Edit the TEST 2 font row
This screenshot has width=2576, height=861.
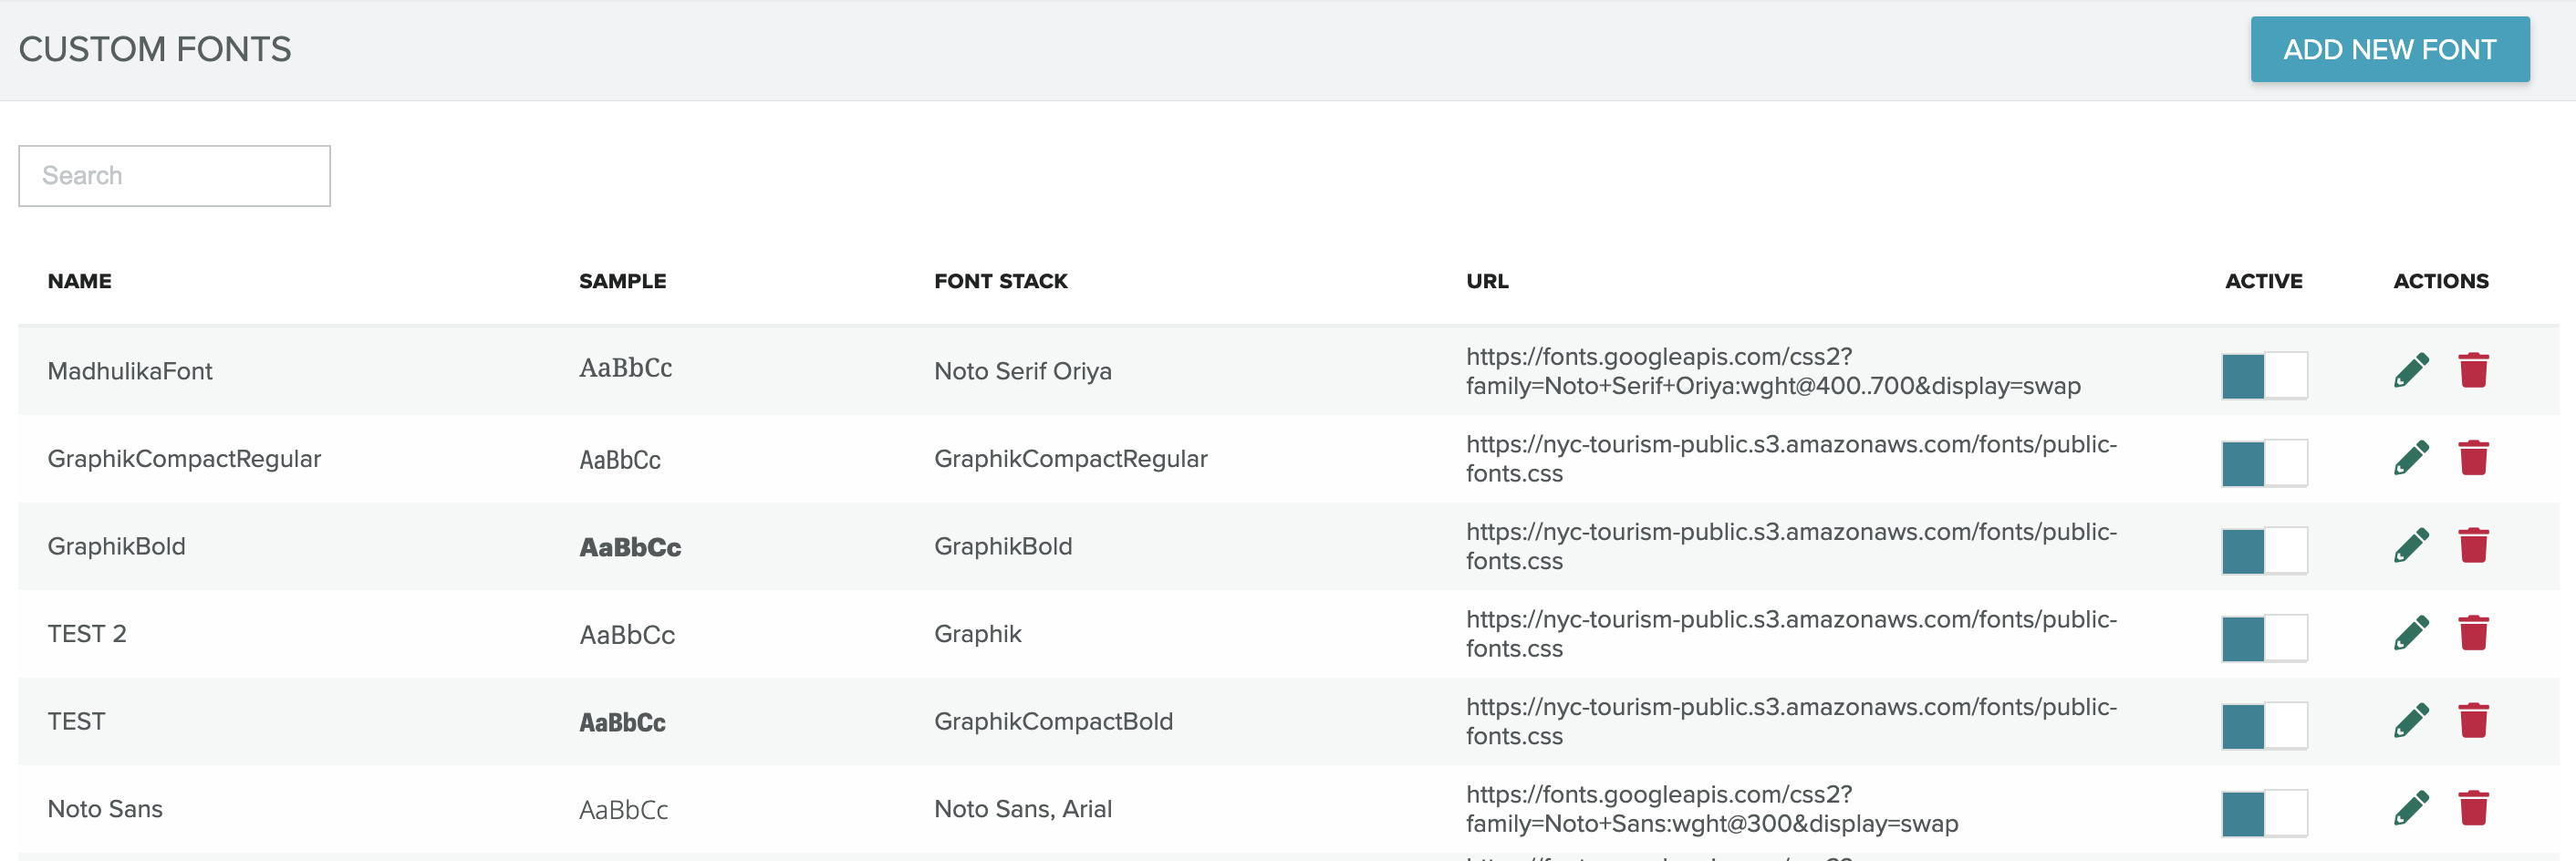[2411, 634]
